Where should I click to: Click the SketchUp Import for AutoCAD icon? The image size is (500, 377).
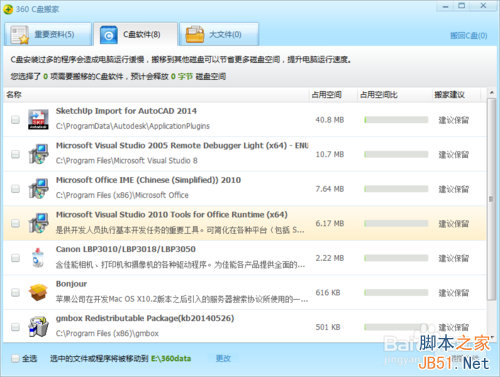point(38,119)
